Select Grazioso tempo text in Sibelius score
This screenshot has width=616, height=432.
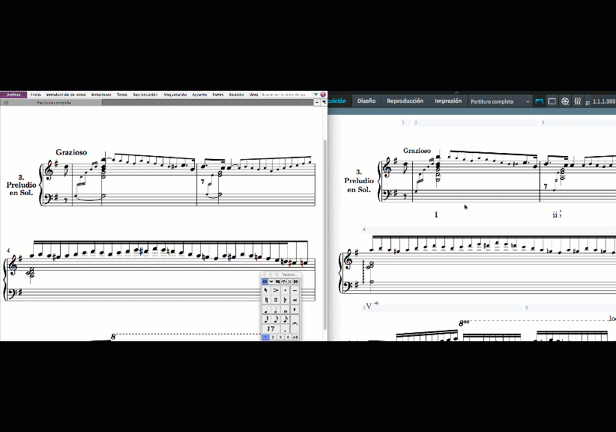[71, 152]
